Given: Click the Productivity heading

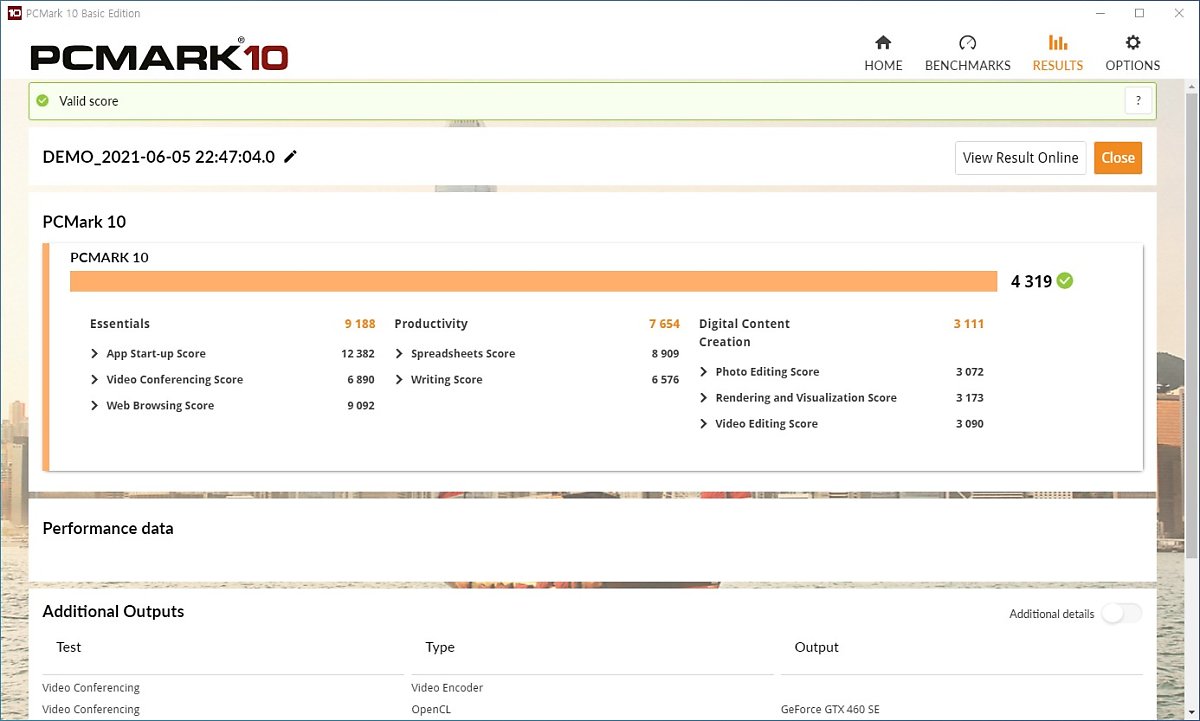Looking at the screenshot, I should pos(431,324).
